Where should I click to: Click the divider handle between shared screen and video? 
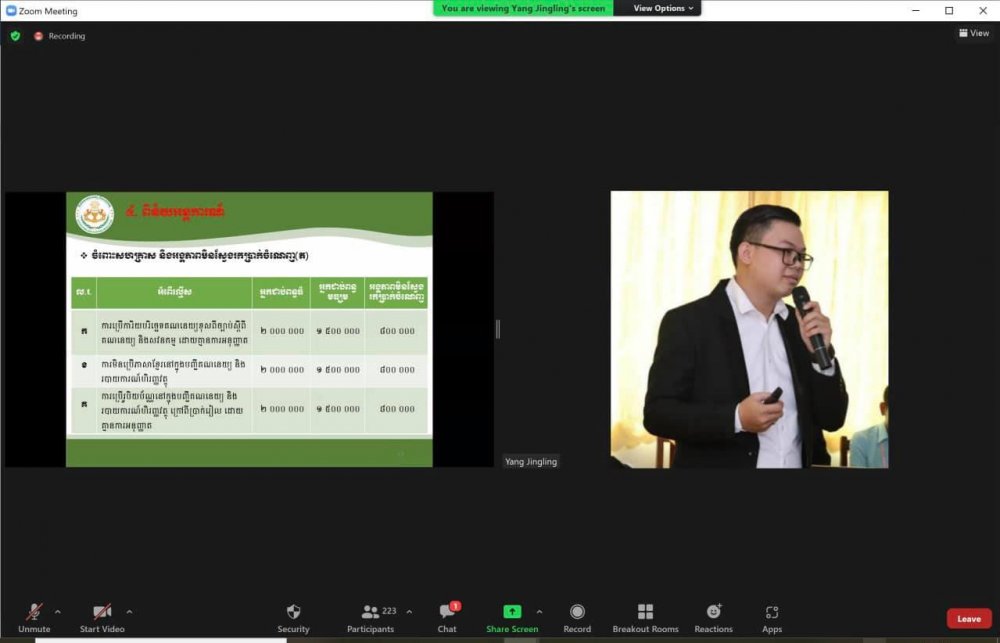[x=497, y=329]
